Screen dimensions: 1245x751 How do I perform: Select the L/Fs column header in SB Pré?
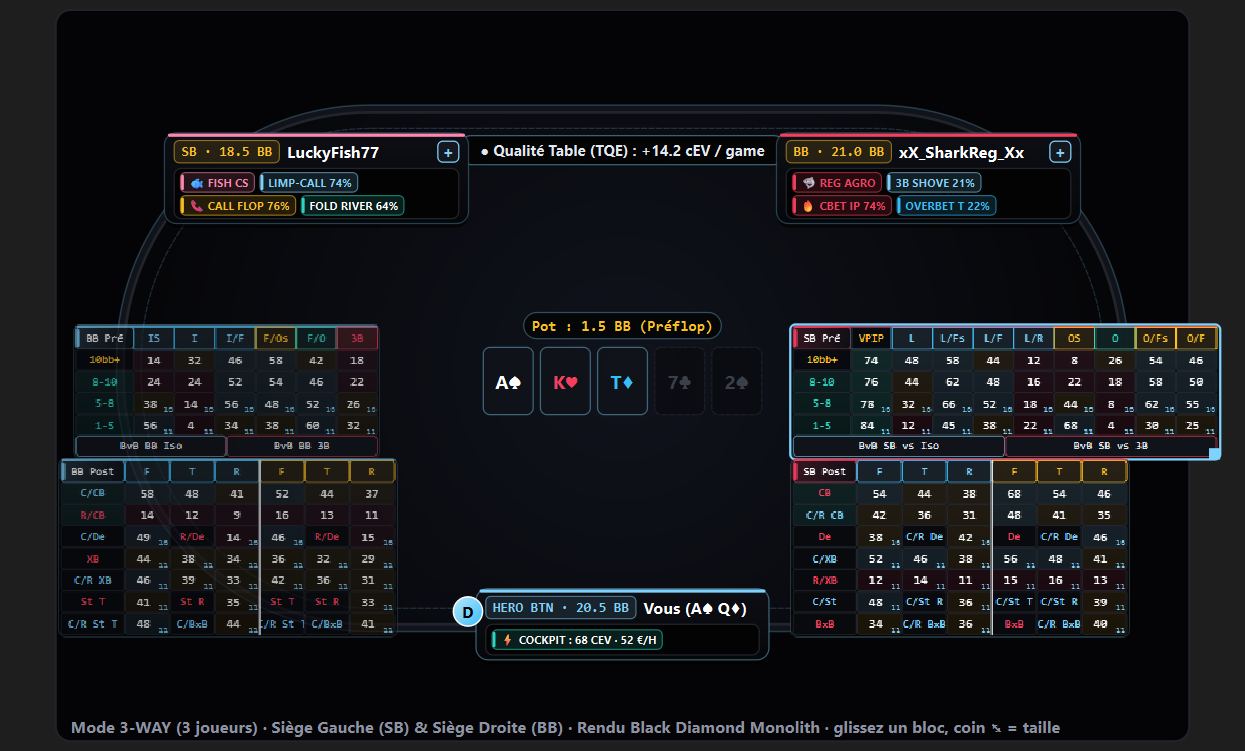[952, 338]
